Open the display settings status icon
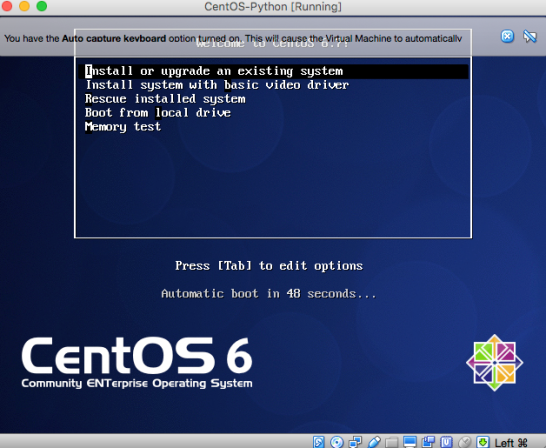The width and height of the screenshot is (546, 448). click(410, 442)
